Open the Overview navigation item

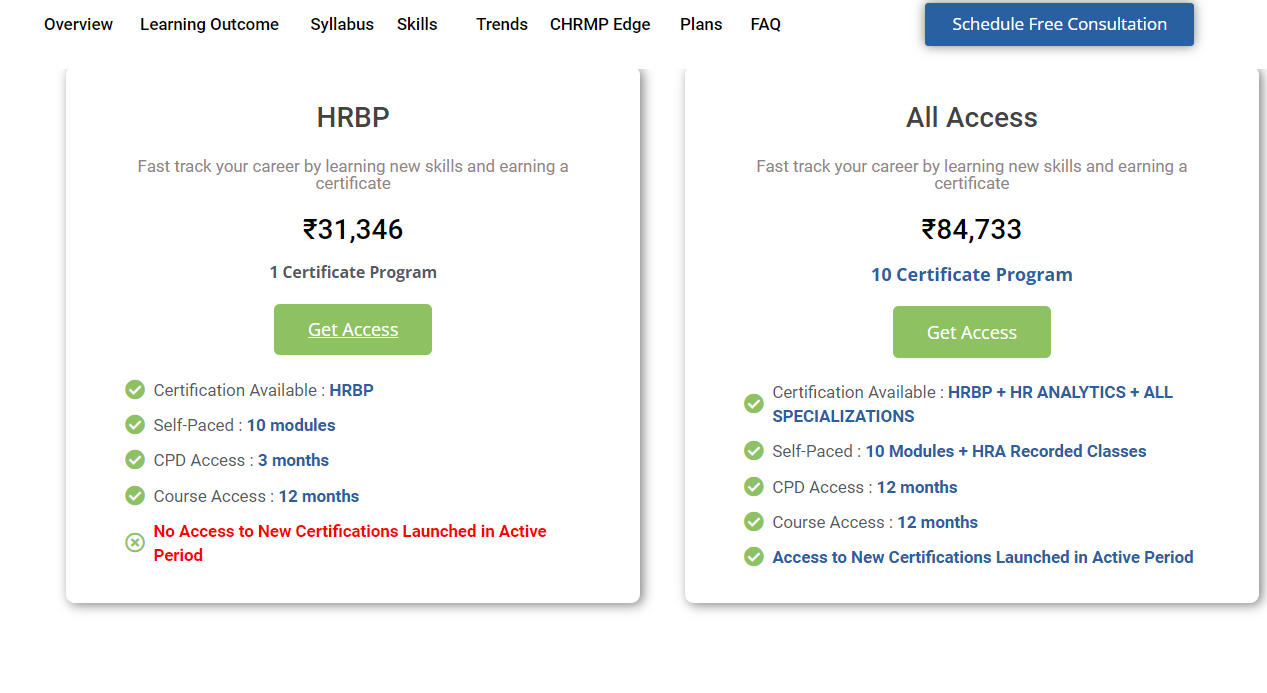(x=78, y=24)
